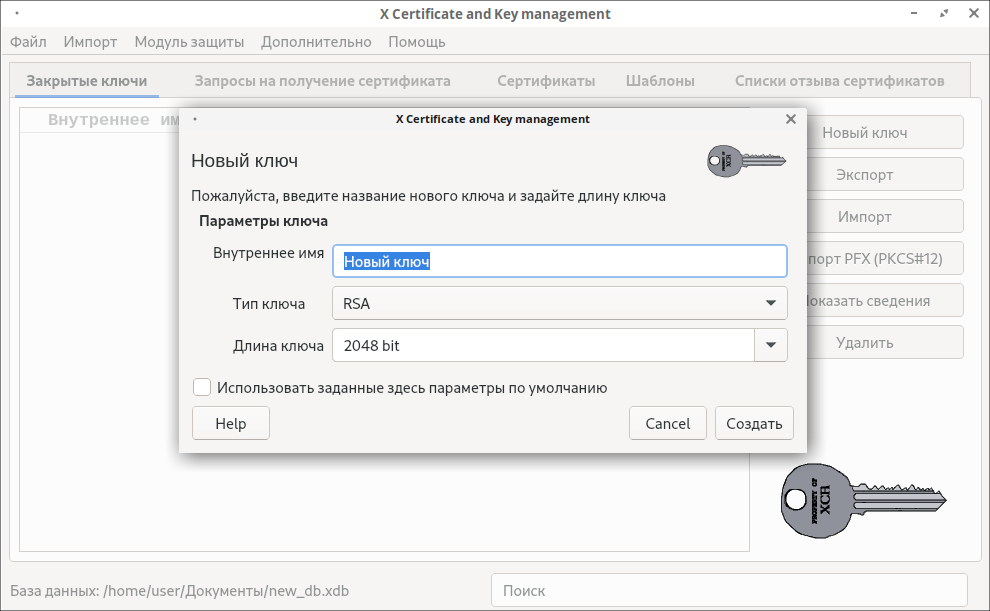Enable use these parameters by default checkbox

(x=202, y=388)
